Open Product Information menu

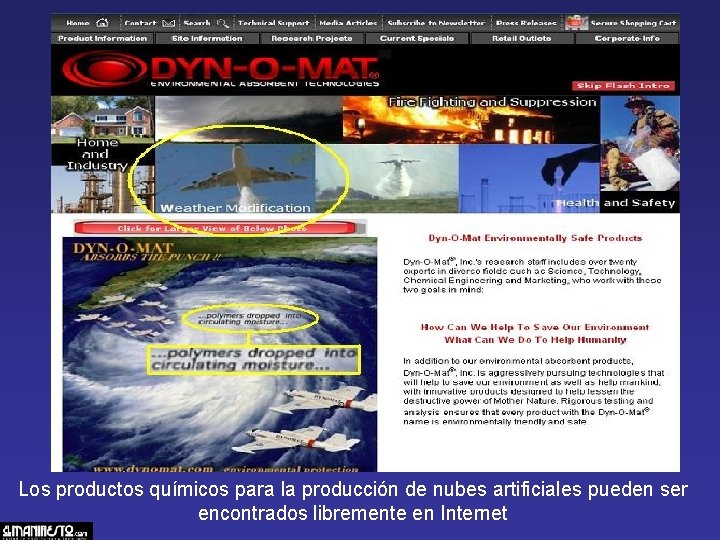102,39
